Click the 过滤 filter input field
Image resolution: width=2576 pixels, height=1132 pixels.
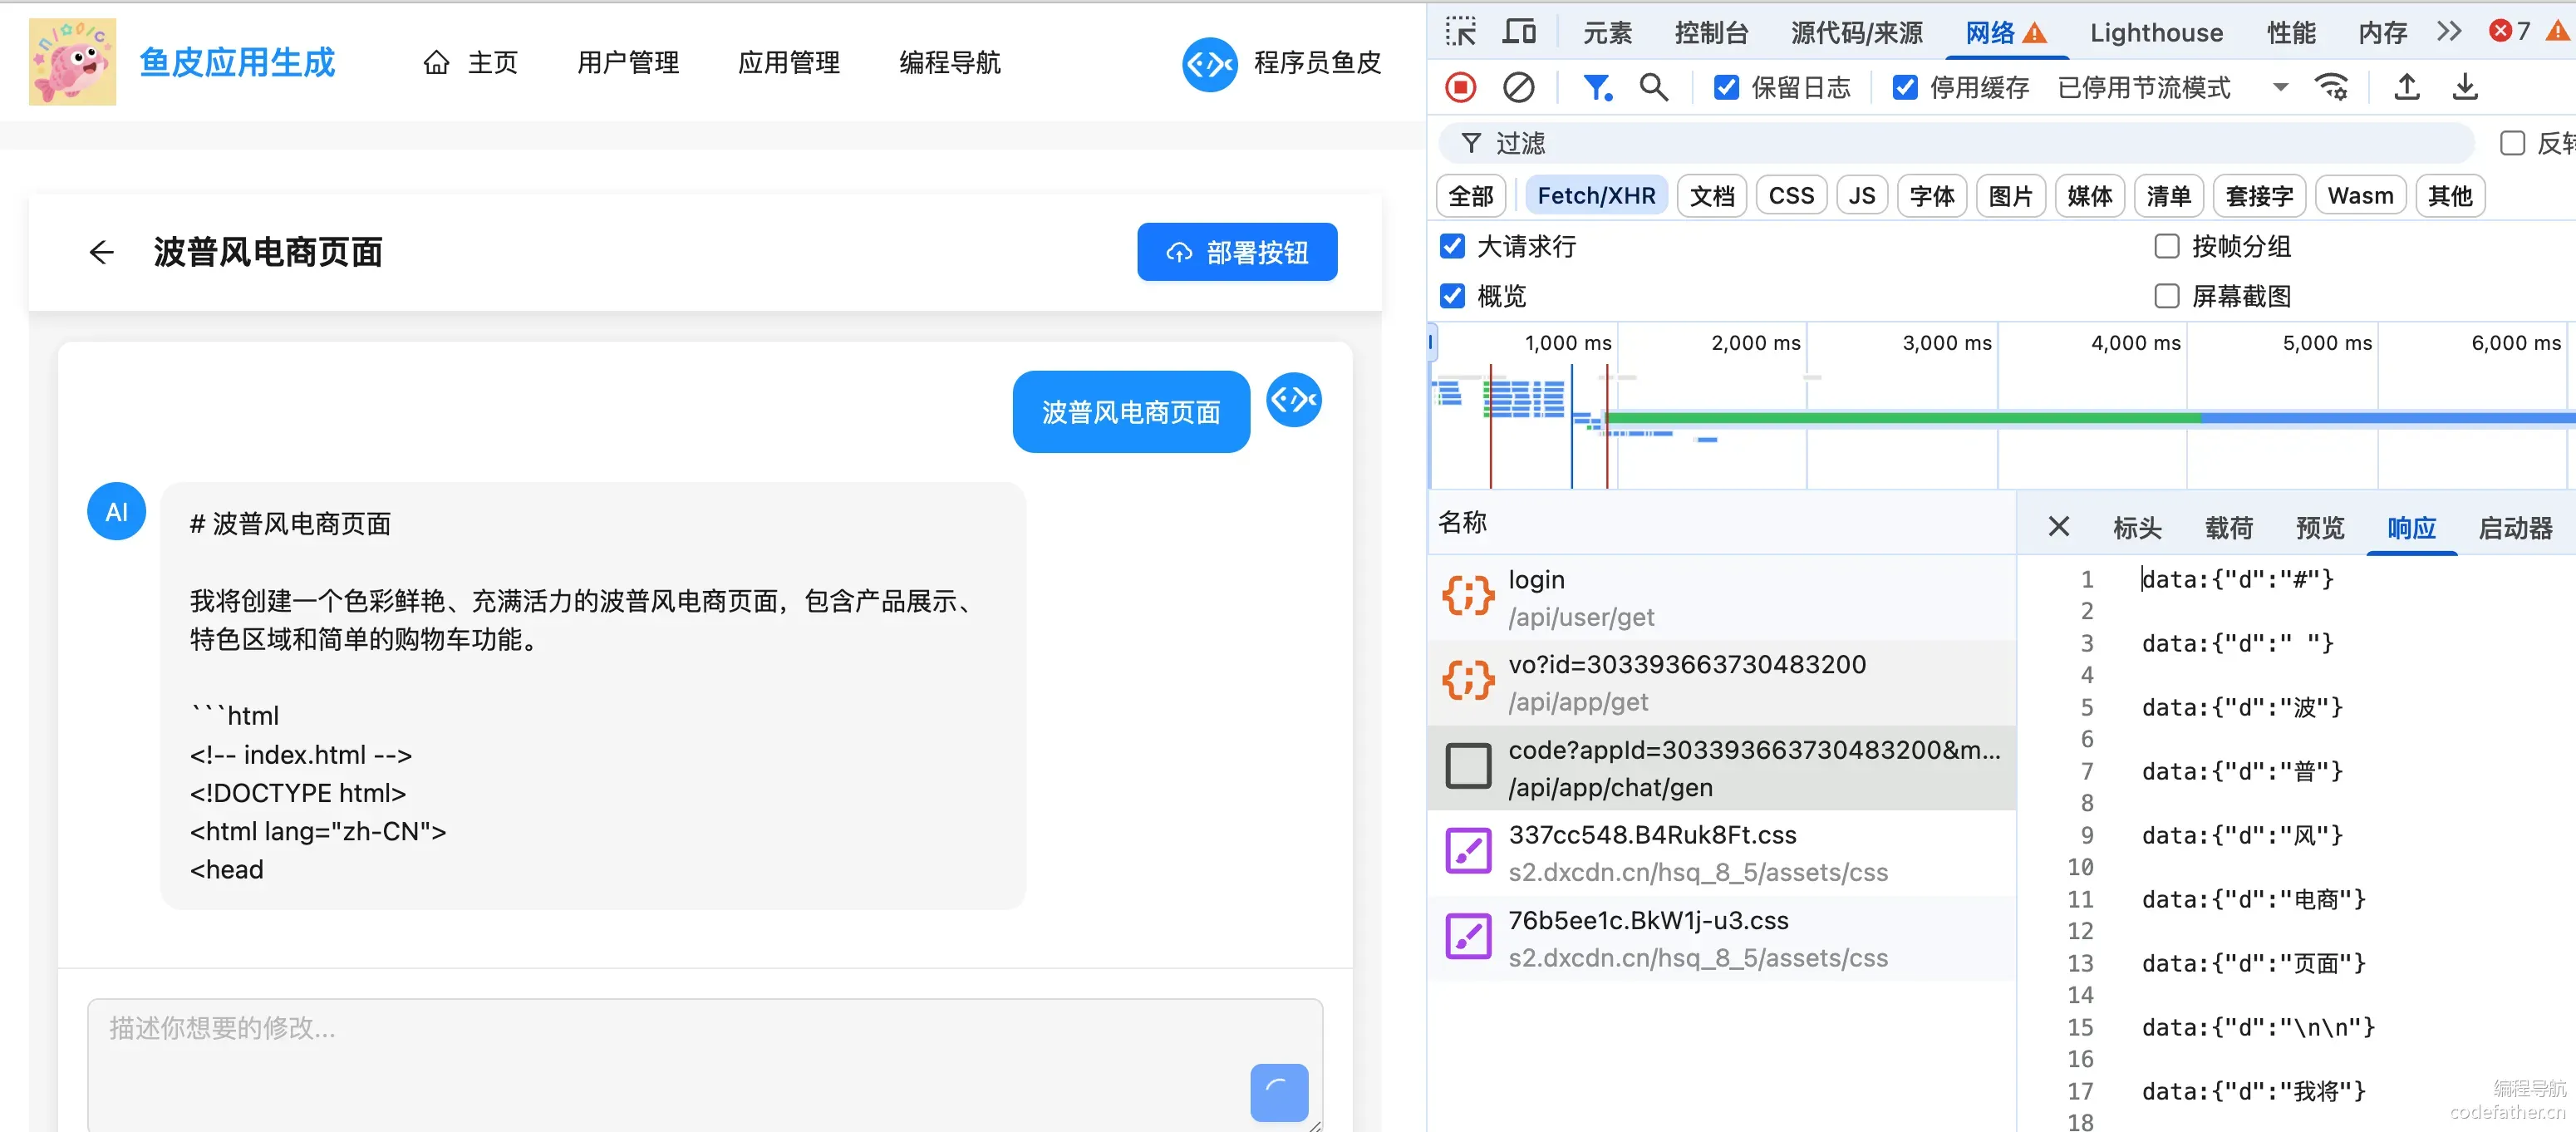coord(1956,144)
